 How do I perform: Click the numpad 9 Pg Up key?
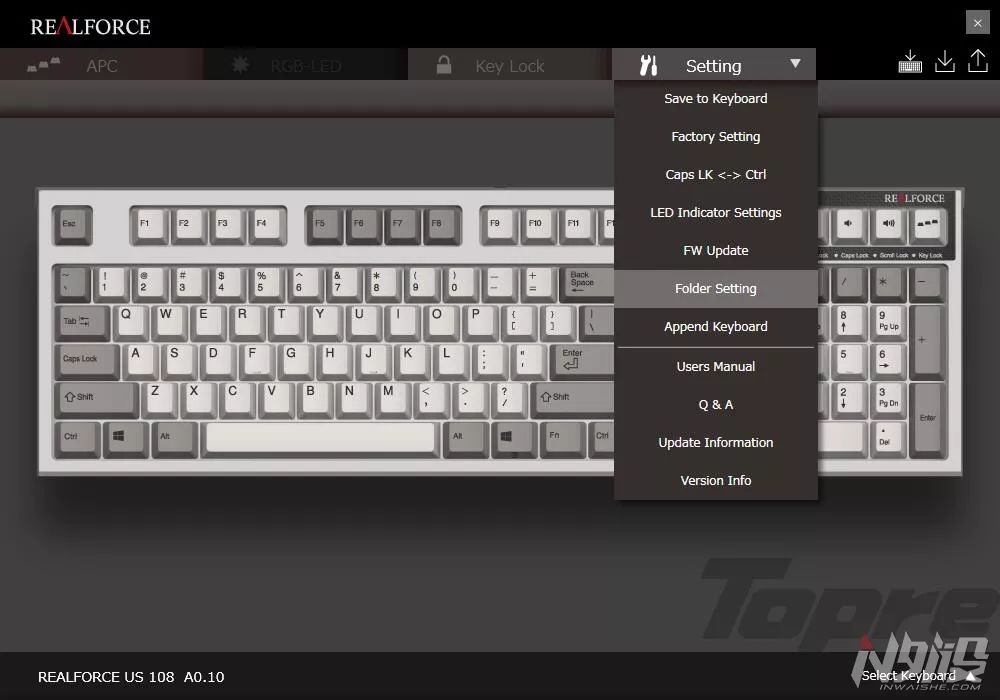pos(888,322)
